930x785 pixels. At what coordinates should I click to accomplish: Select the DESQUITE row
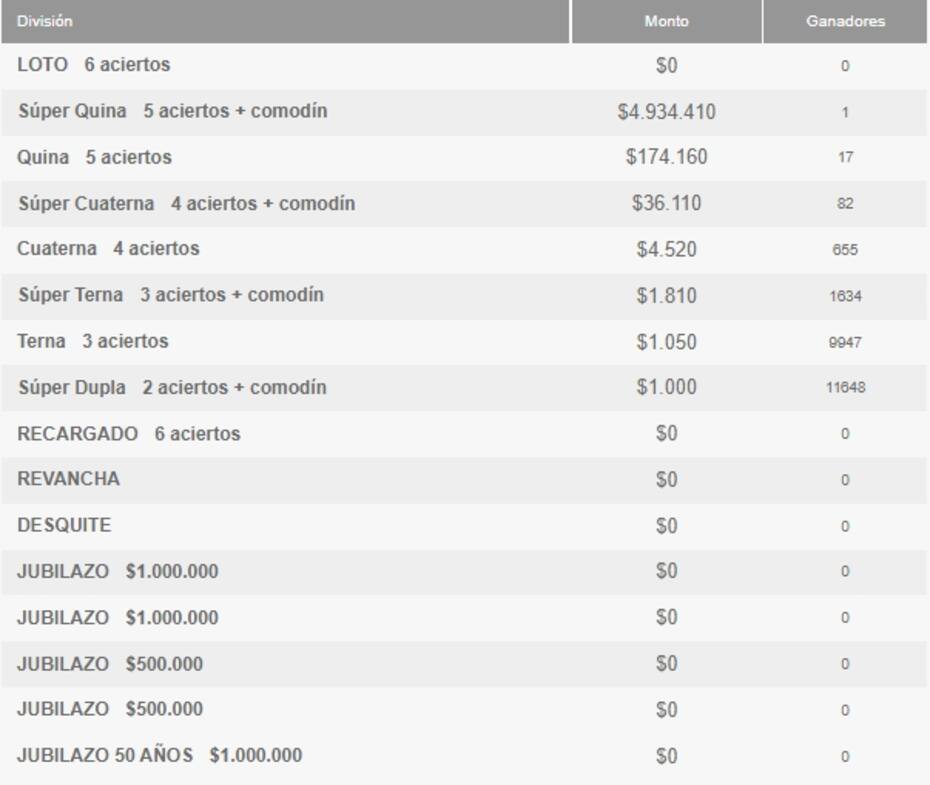coord(464,526)
